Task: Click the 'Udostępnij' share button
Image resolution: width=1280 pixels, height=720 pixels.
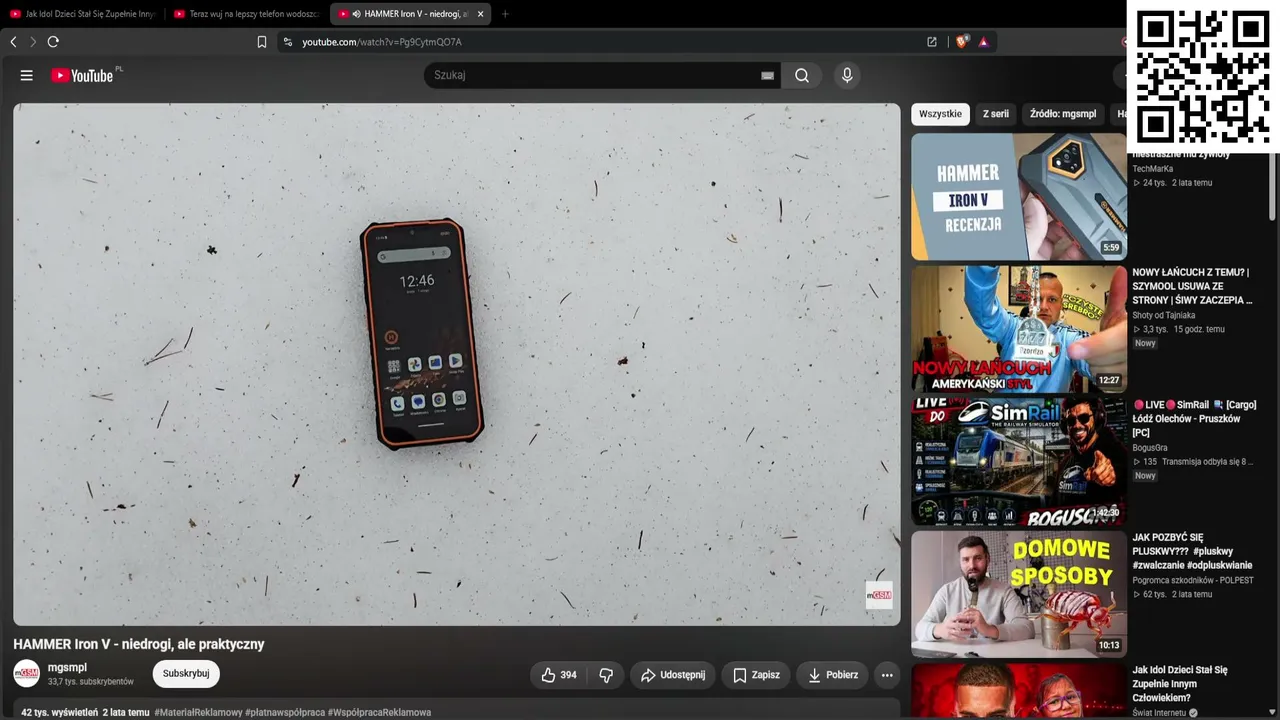Action: click(673, 675)
